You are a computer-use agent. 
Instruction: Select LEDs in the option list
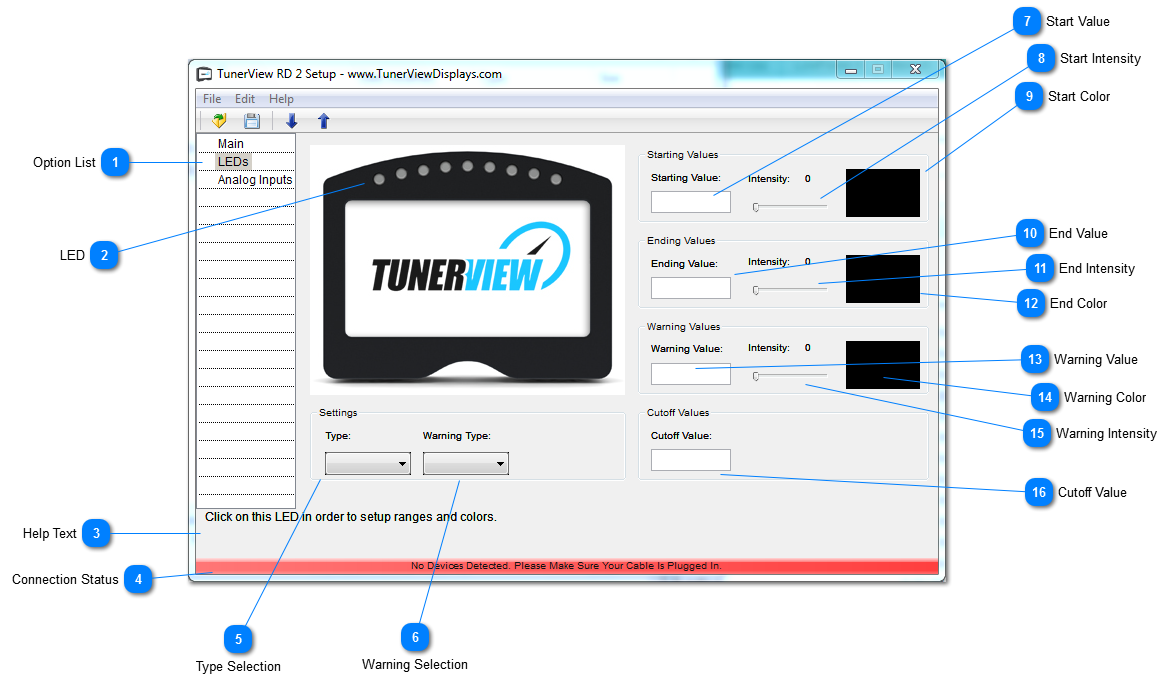click(233, 162)
